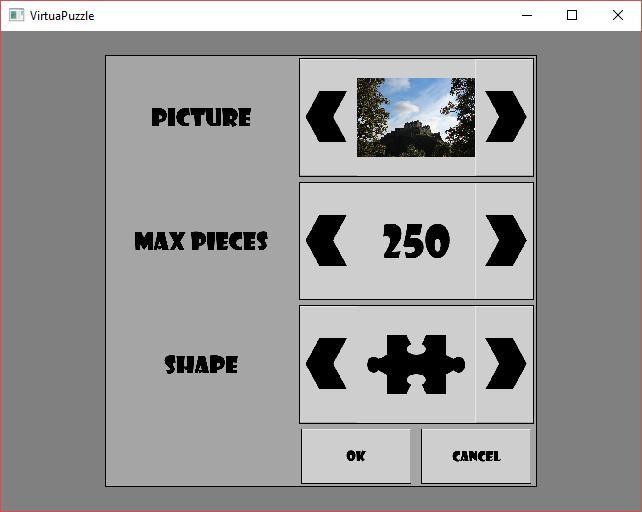This screenshot has width=642, height=512.
Task: Switch to the previous piece shape
Action: click(326, 363)
